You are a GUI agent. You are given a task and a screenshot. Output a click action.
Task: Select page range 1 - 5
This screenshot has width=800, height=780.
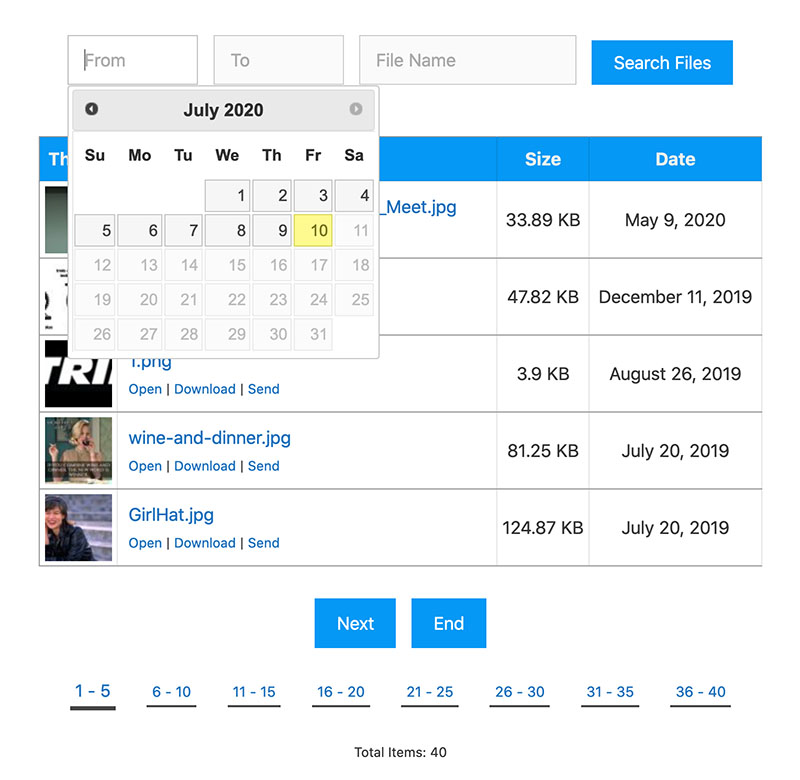tap(92, 691)
